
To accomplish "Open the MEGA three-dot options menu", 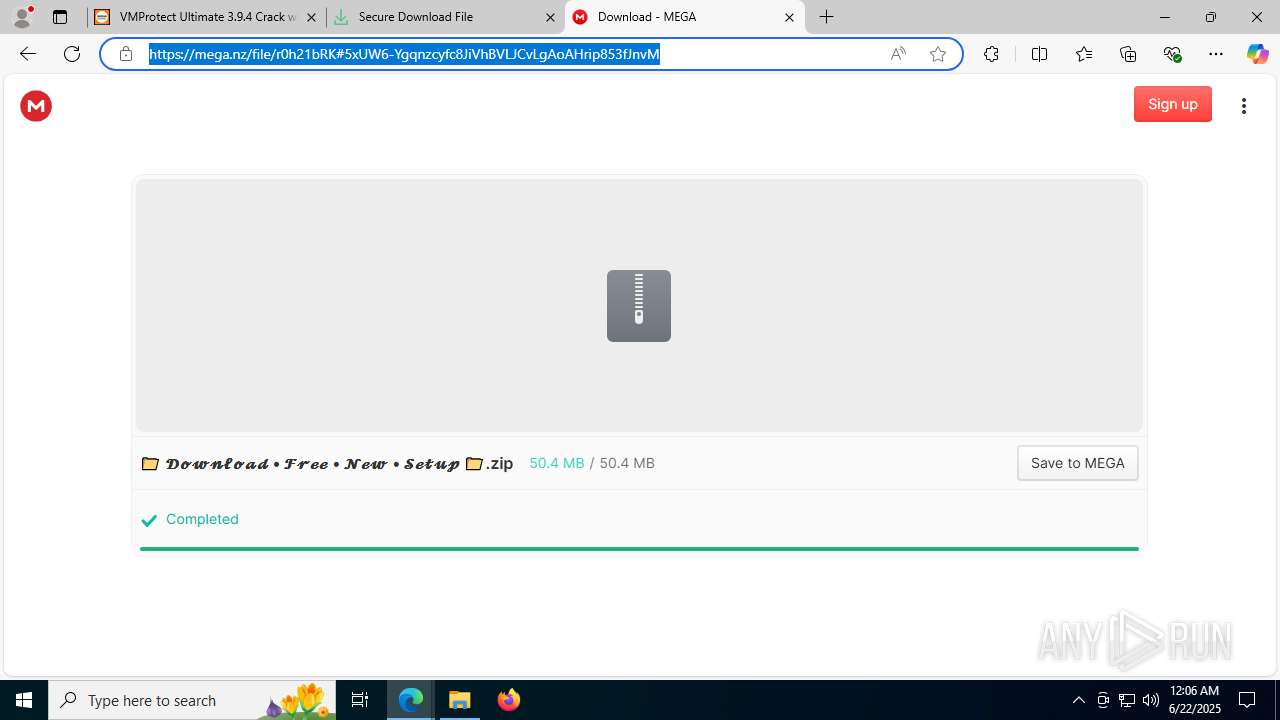I will pos(1243,106).
